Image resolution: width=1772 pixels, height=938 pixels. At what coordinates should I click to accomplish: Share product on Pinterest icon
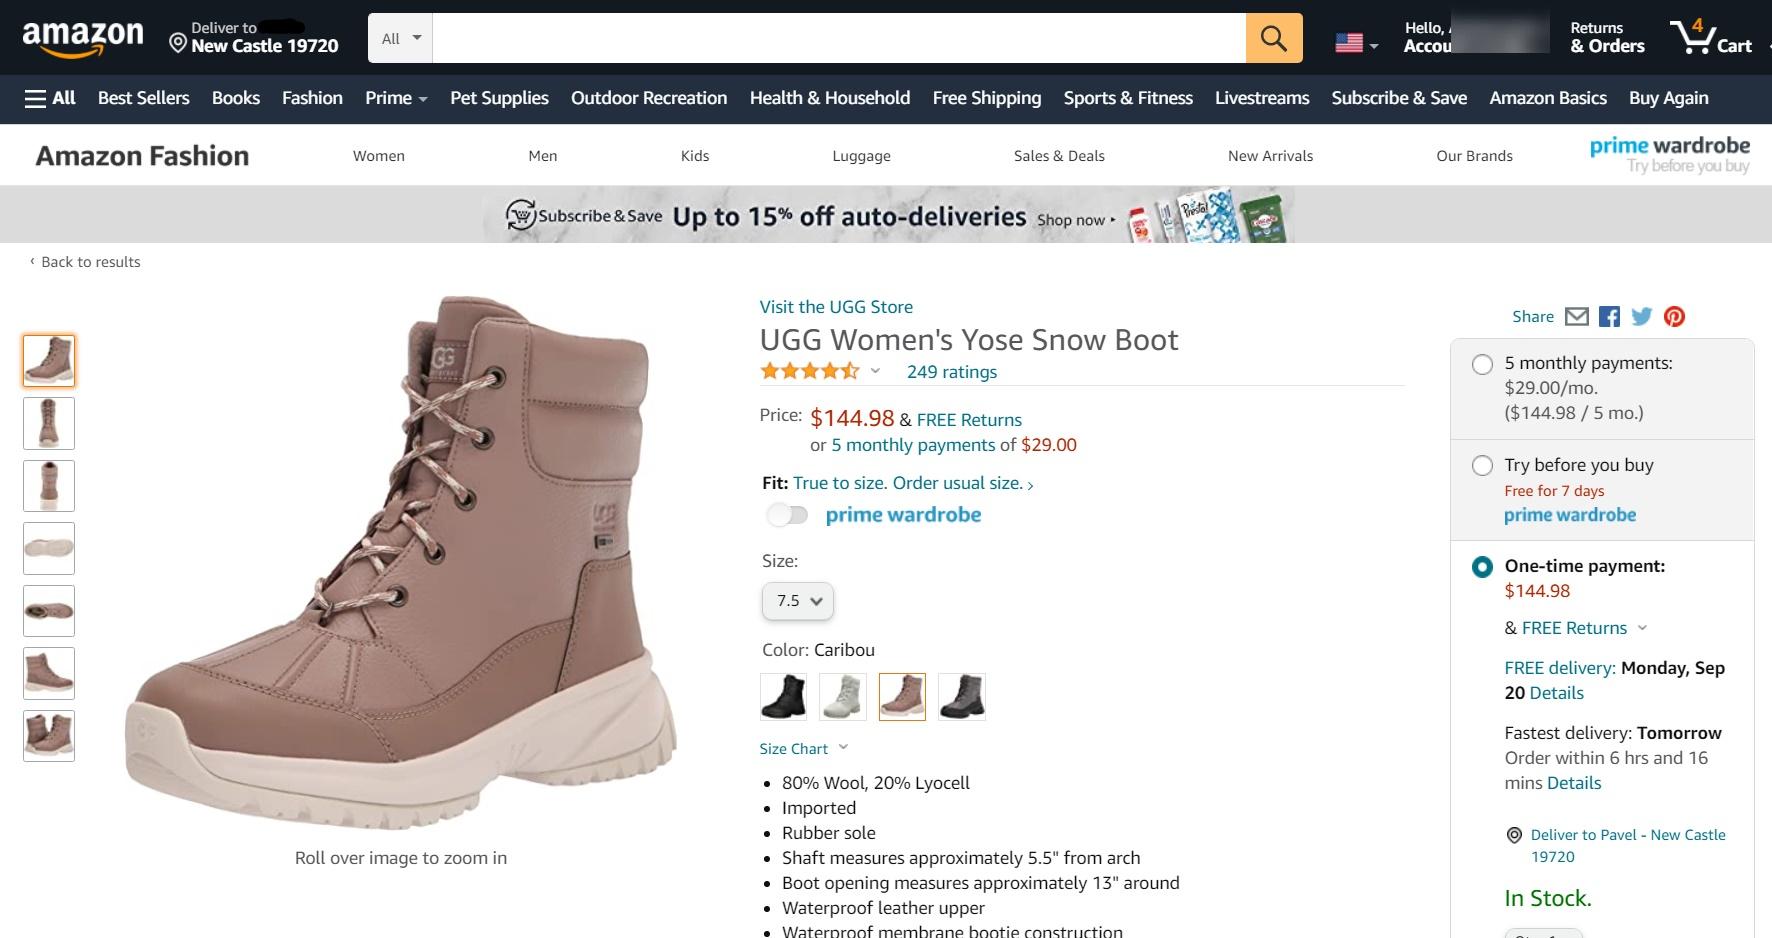point(1674,317)
